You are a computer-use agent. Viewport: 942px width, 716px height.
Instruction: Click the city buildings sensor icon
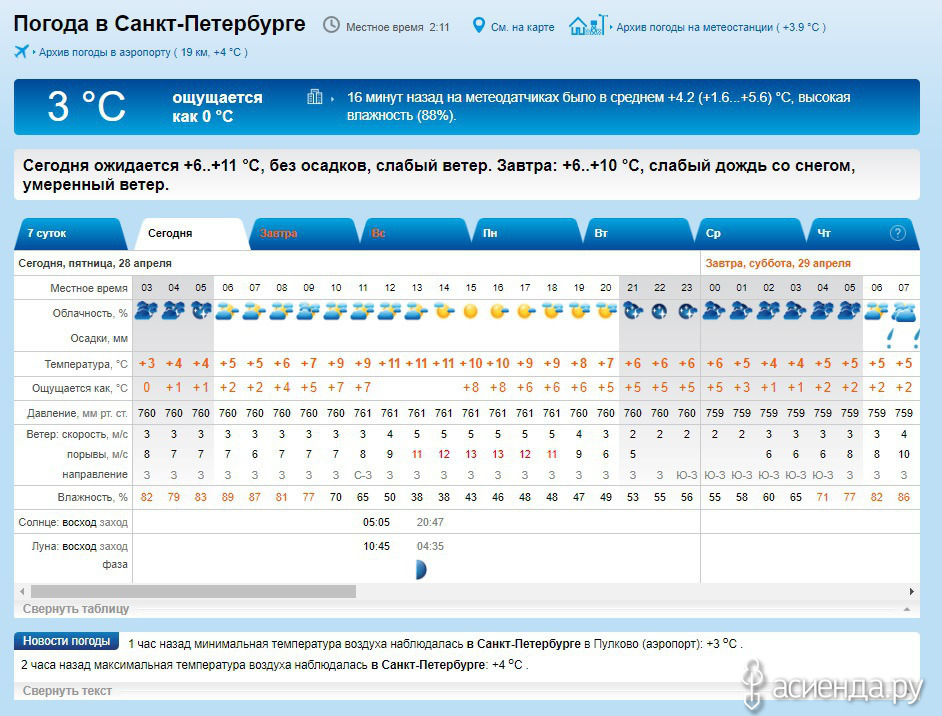coord(315,97)
